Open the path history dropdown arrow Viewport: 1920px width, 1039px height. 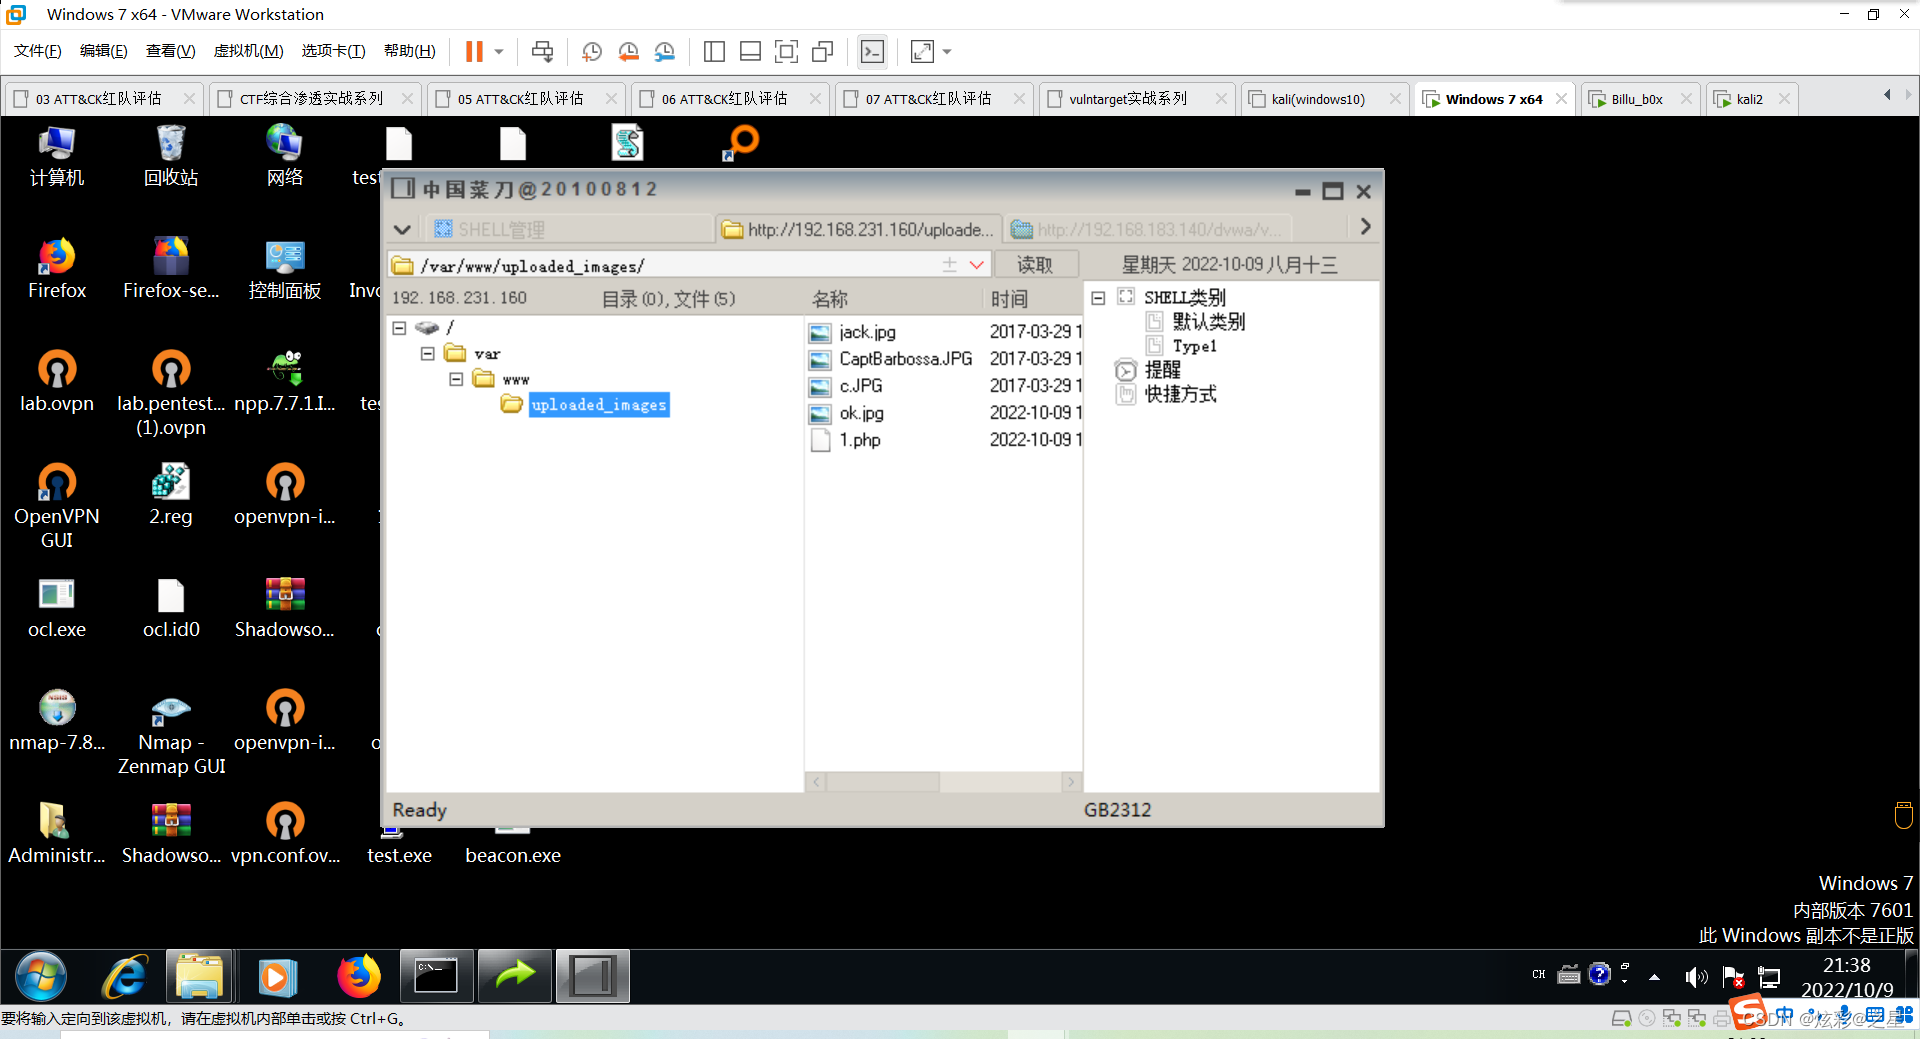[x=977, y=265]
